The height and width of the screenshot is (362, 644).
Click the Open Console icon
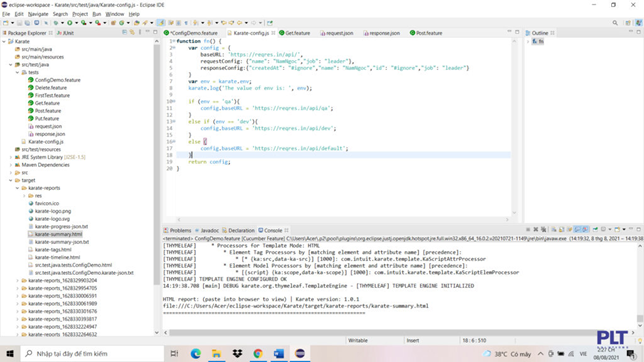(617, 229)
